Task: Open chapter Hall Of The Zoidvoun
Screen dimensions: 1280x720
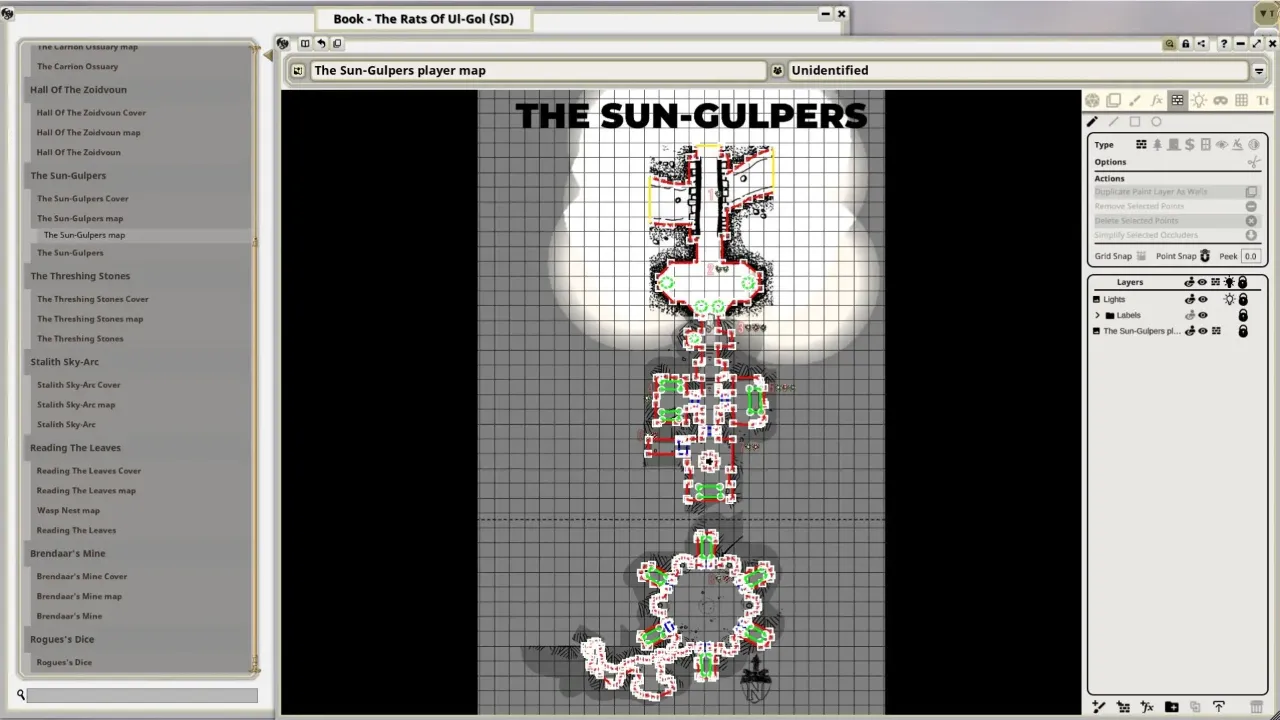Action: tap(78, 89)
